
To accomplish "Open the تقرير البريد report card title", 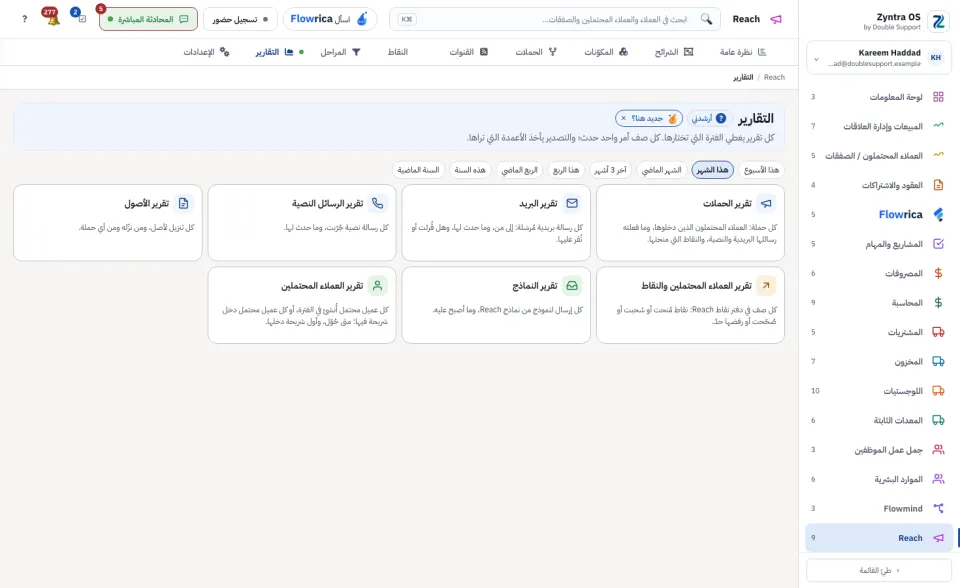I will click(538, 203).
